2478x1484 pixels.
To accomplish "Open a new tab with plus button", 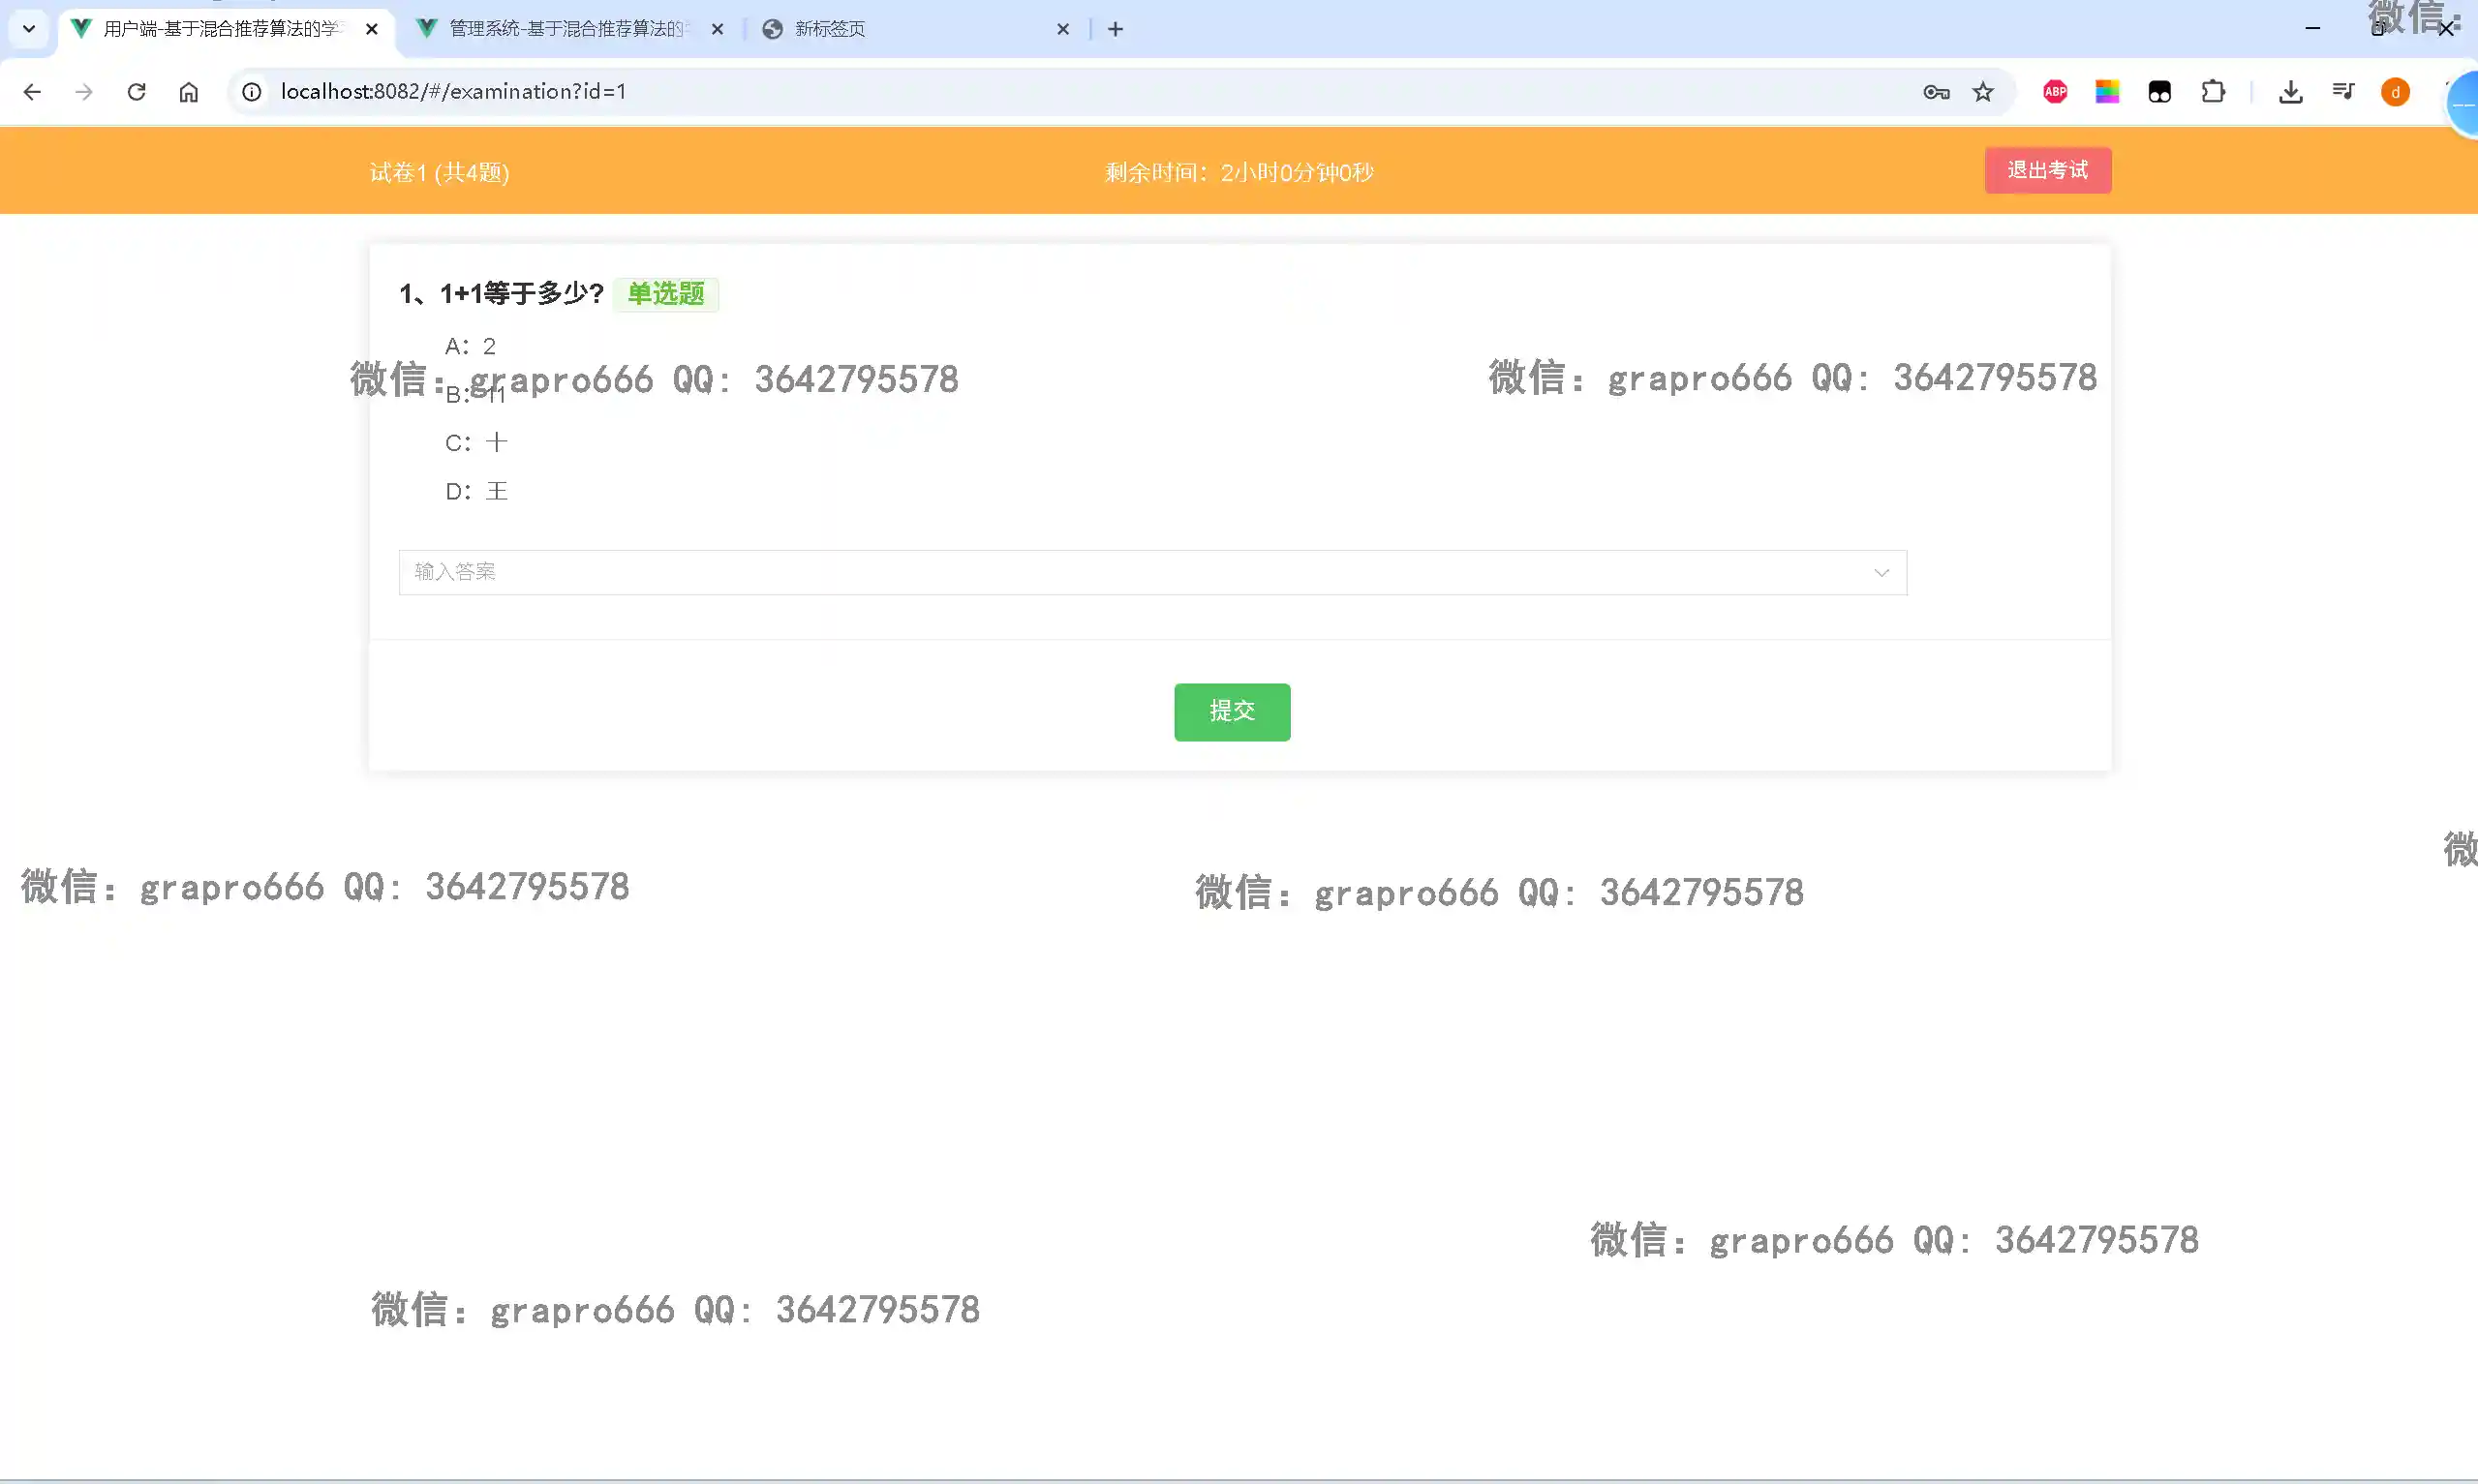I will coord(1116,29).
